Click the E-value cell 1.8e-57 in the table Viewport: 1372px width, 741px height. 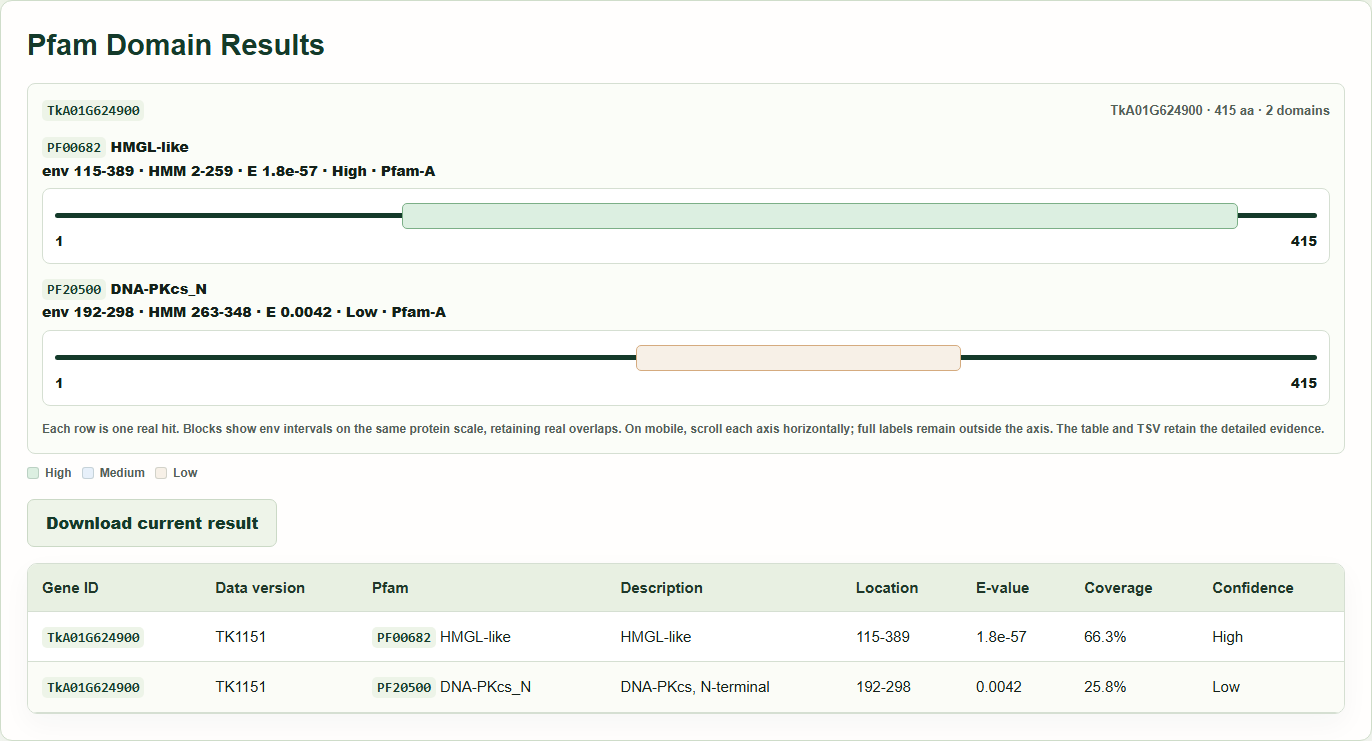click(x=1001, y=637)
